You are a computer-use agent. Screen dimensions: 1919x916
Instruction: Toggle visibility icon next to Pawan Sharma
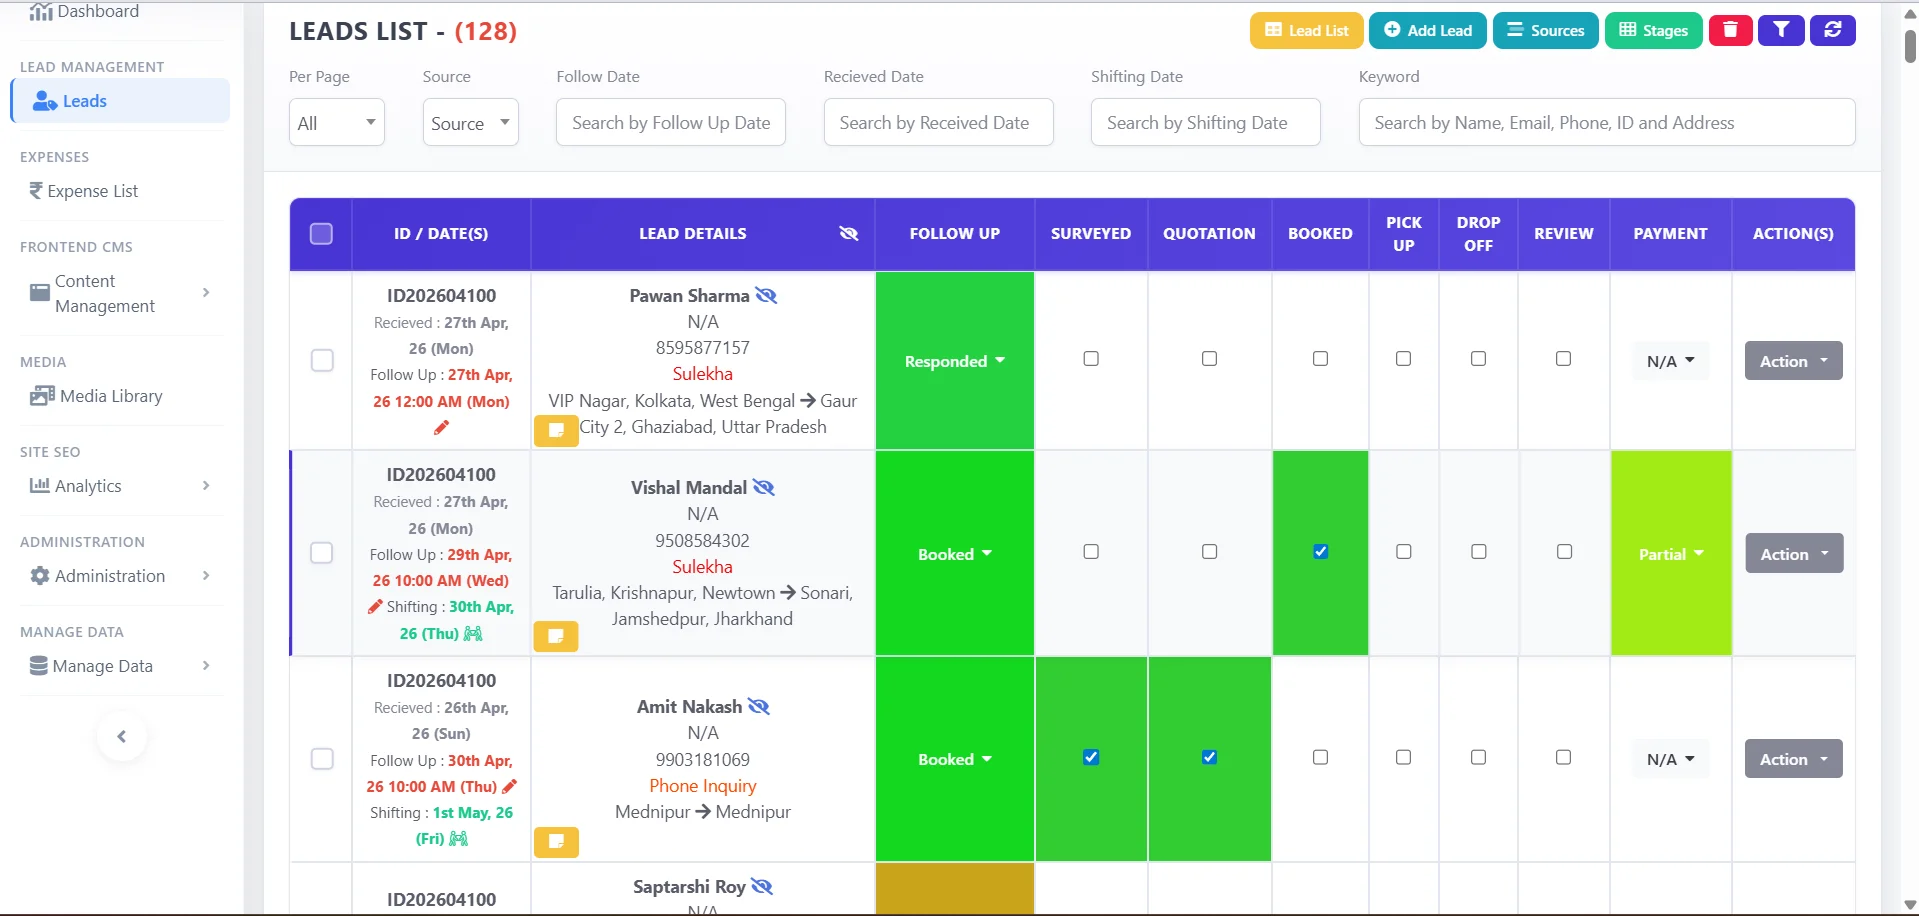[766, 296]
